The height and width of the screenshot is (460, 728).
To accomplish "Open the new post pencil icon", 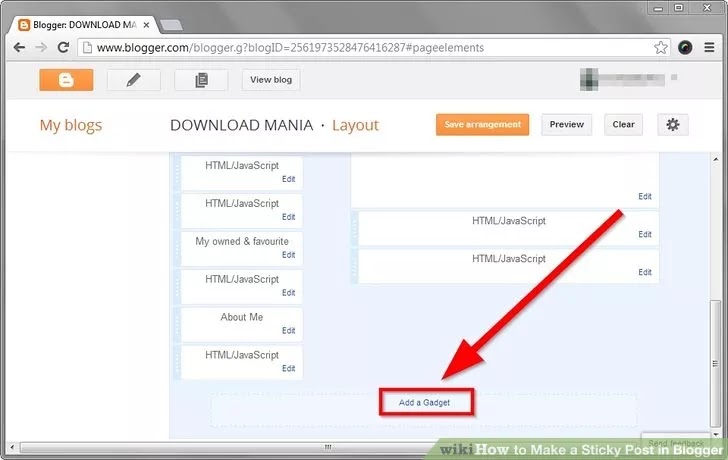I will [x=134, y=80].
